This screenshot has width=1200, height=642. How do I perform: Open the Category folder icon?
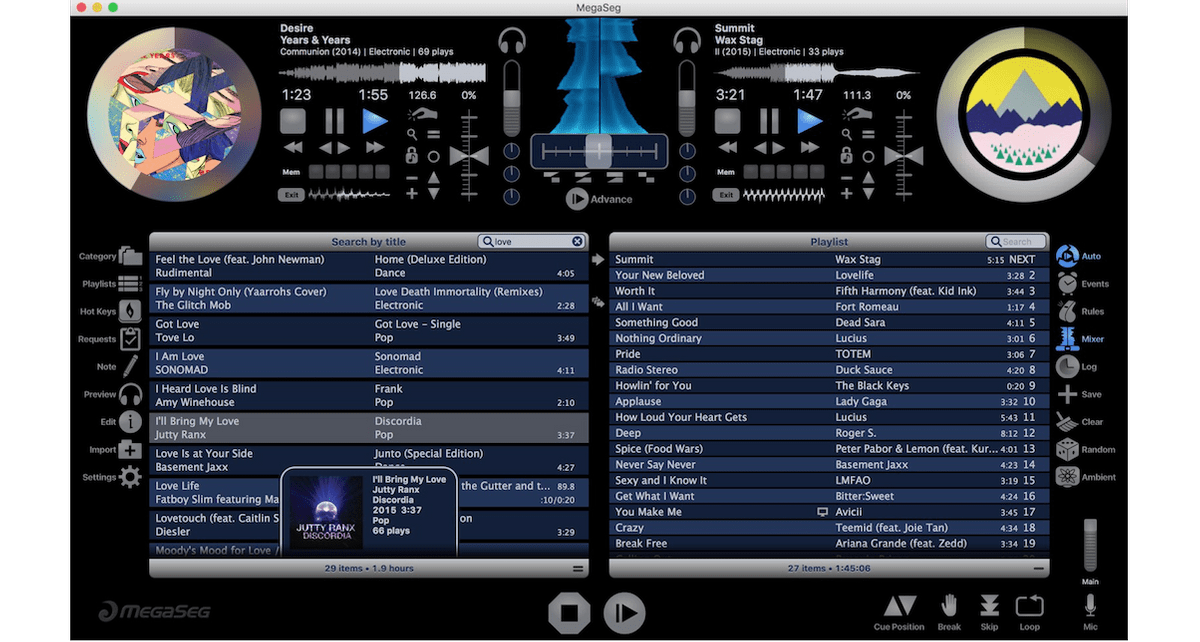pos(130,257)
